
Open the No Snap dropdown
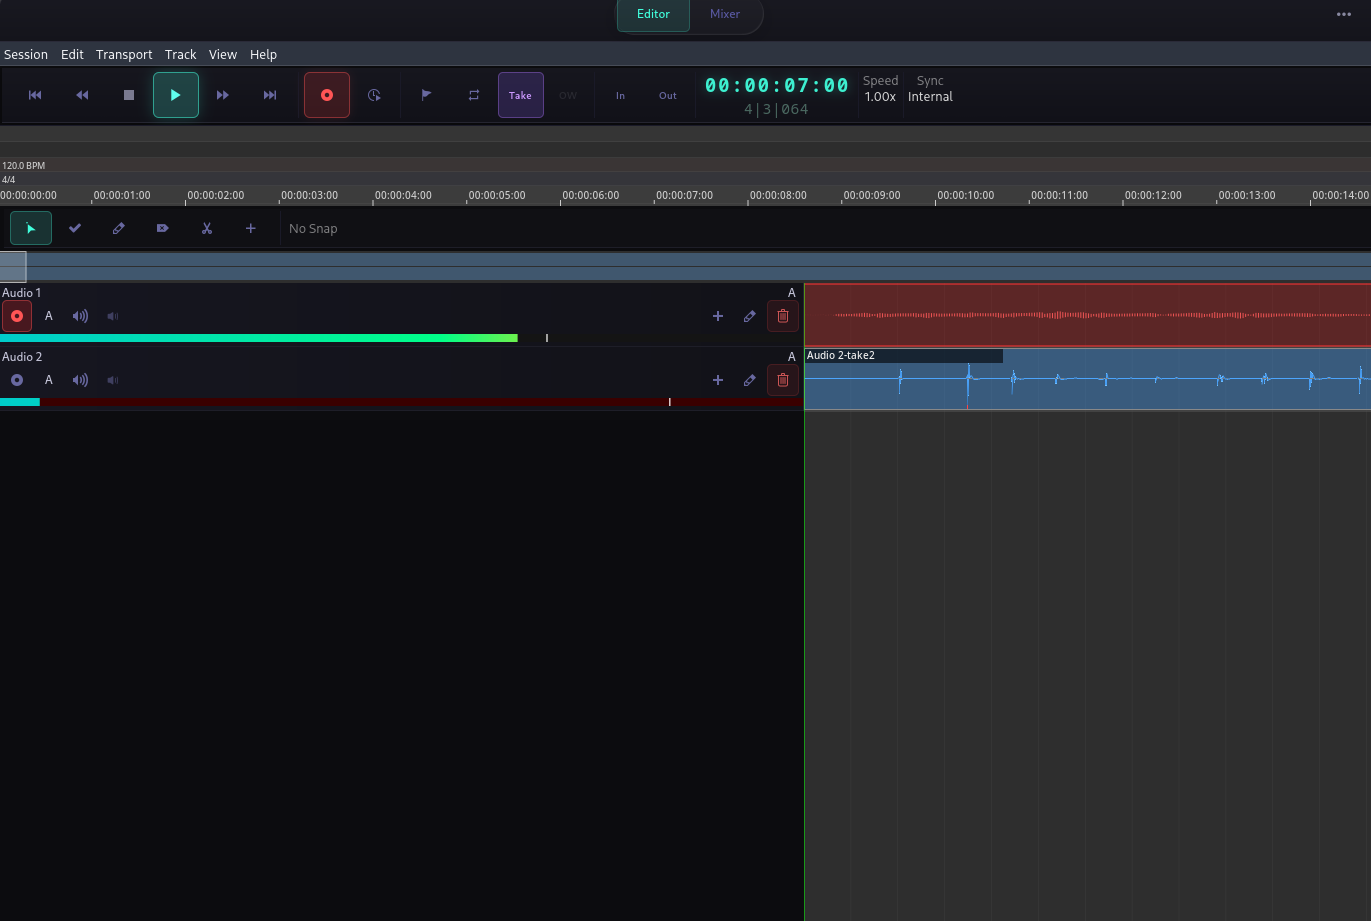click(313, 228)
